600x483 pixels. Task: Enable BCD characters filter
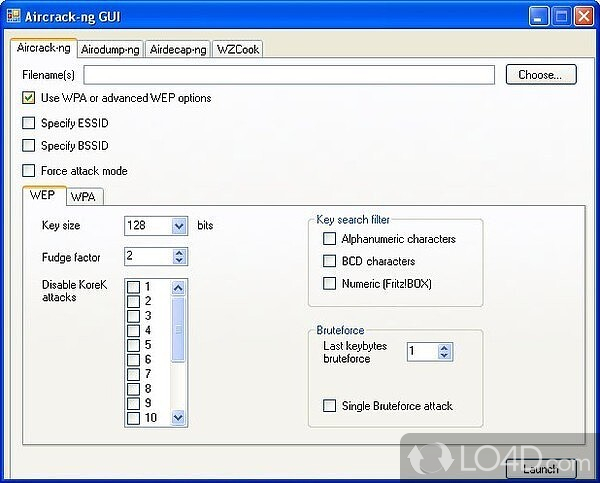click(x=329, y=261)
